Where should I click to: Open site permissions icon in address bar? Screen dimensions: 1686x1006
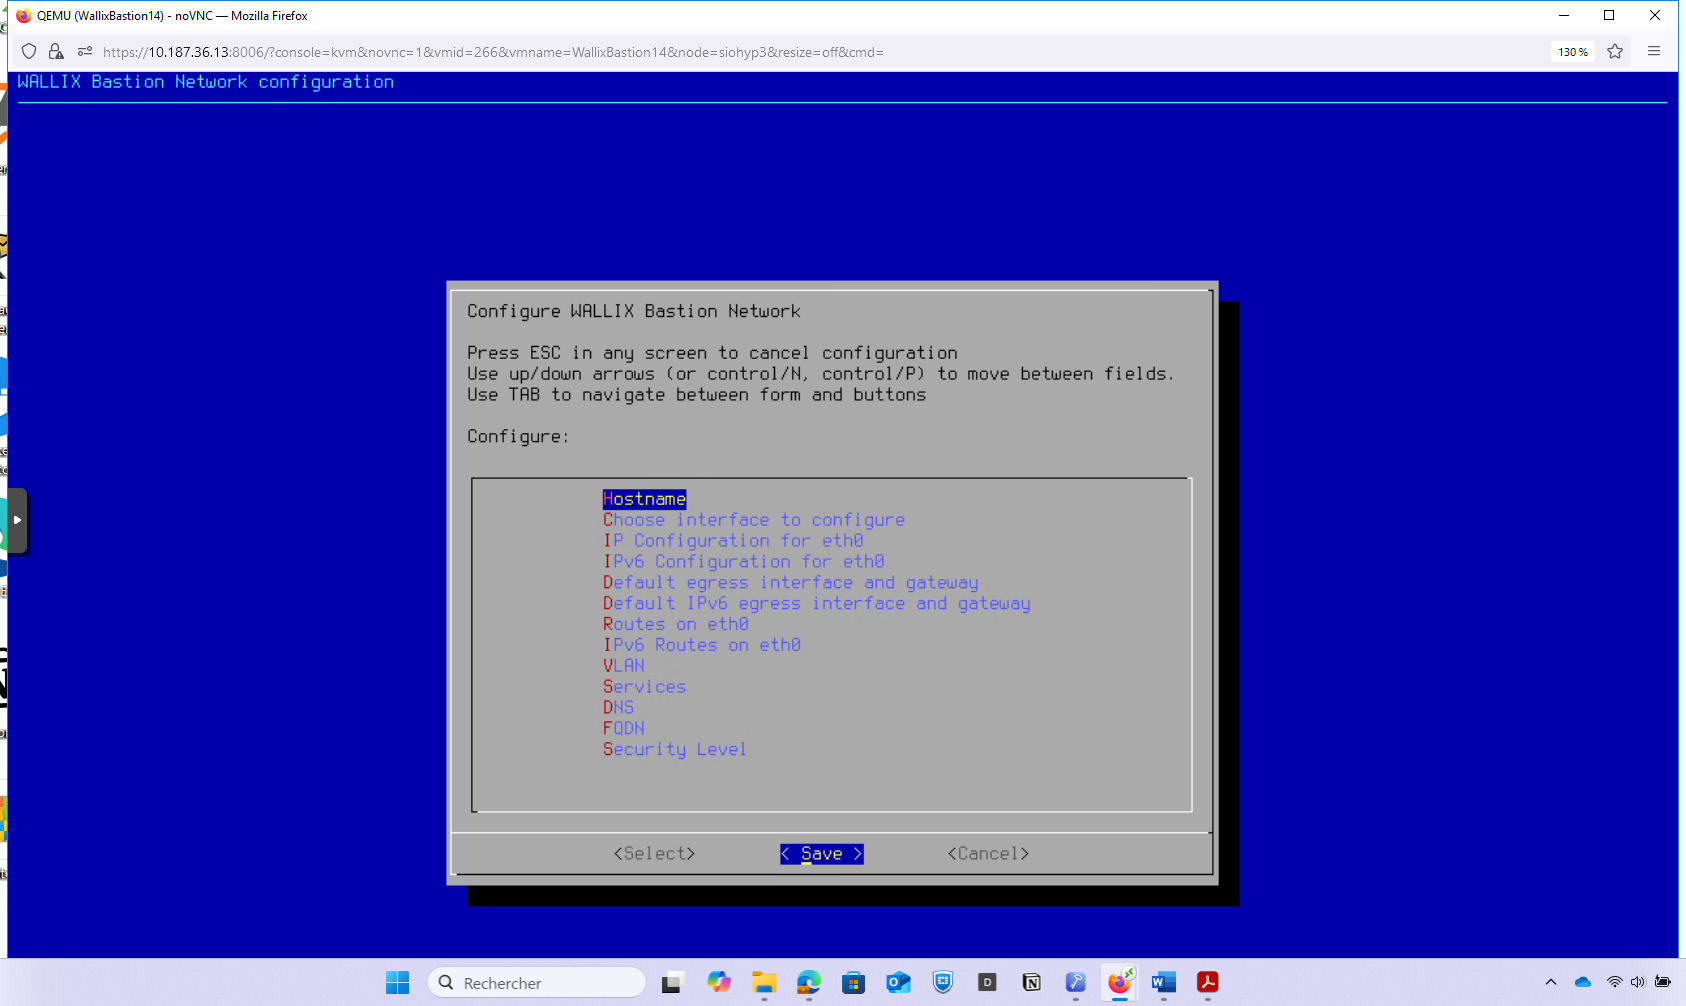[x=85, y=52]
